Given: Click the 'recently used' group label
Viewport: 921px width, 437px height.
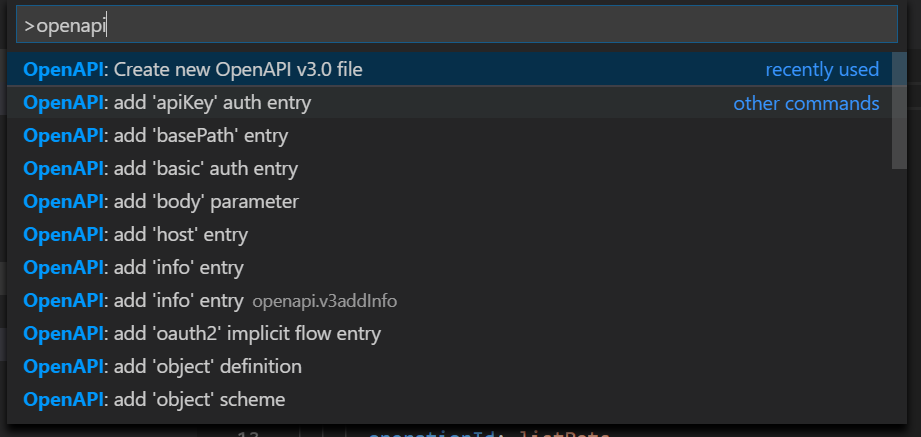Looking at the screenshot, I should [822, 69].
